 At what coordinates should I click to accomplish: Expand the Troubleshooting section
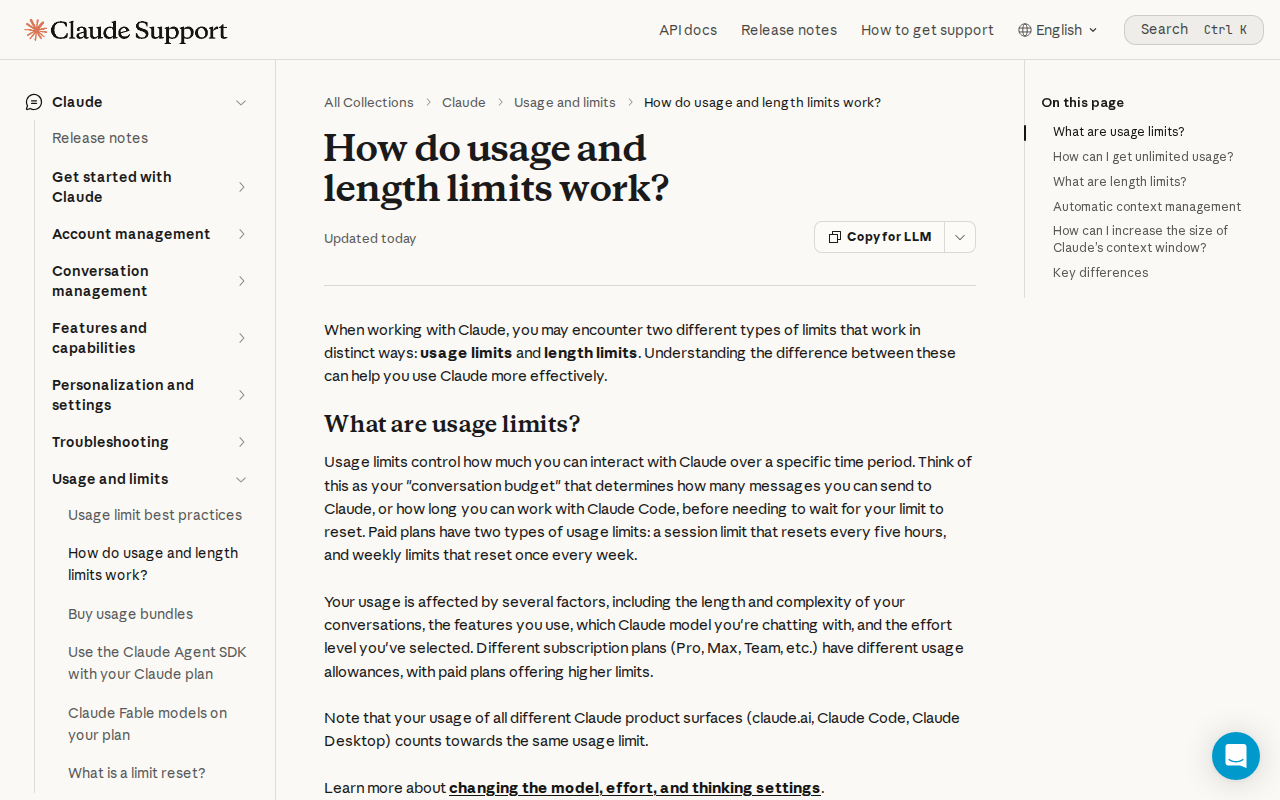[x=241, y=442]
